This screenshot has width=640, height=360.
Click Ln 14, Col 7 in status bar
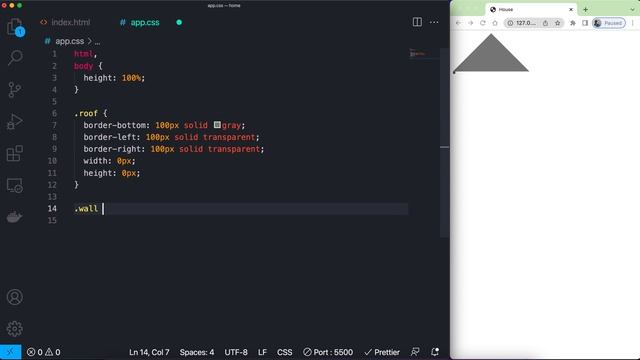(x=149, y=352)
